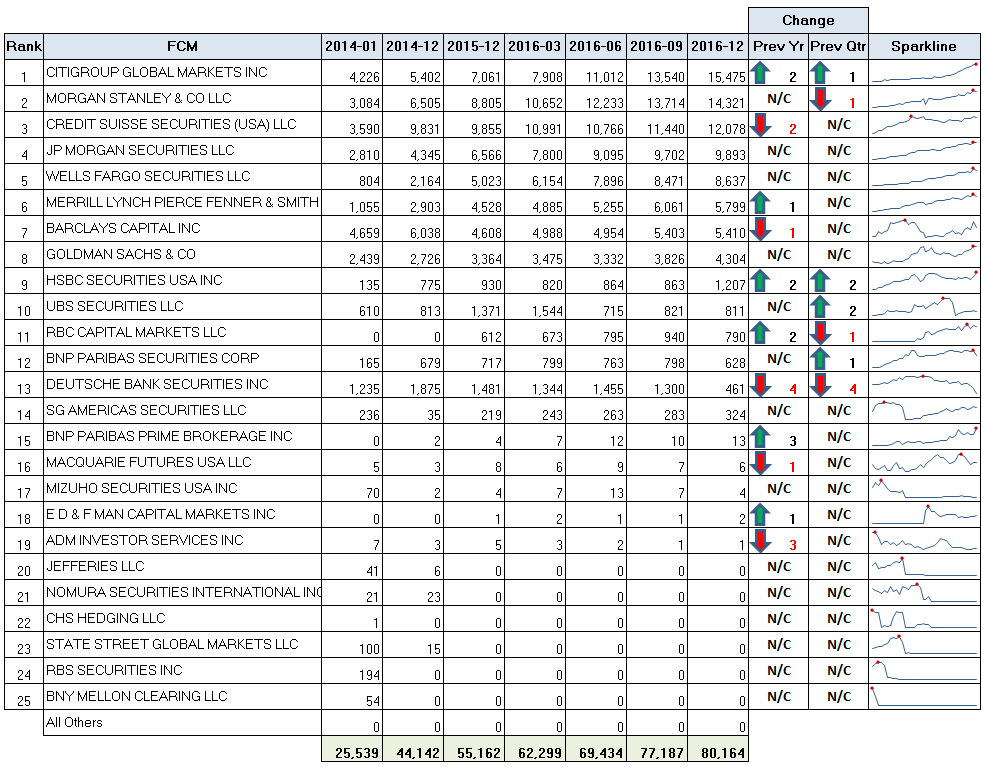Image resolution: width=983 pixels, height=767 pixels.
Task: Click the N/C Prev Yr cell for JP Morgan
Action: click(x=779, y=151)
